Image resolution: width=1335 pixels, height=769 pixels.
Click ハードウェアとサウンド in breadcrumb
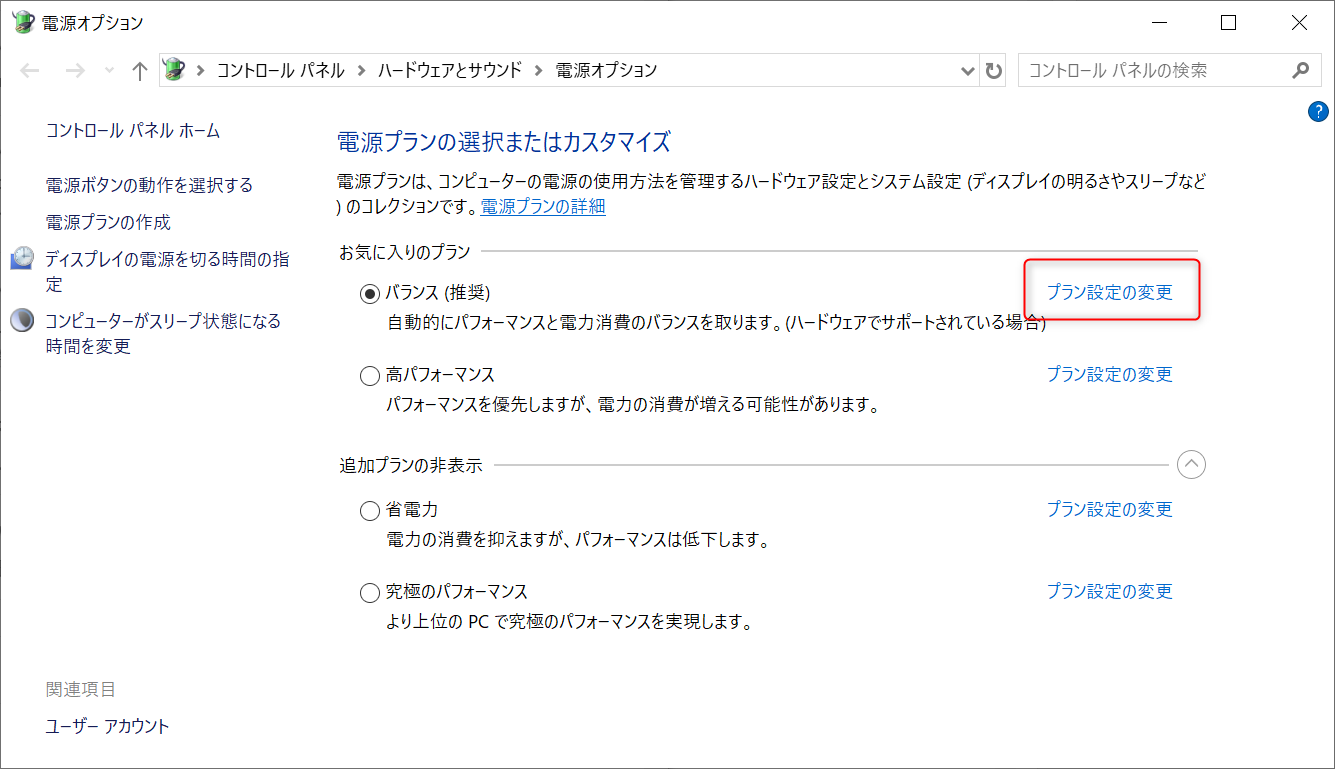[x=449, y=70]
